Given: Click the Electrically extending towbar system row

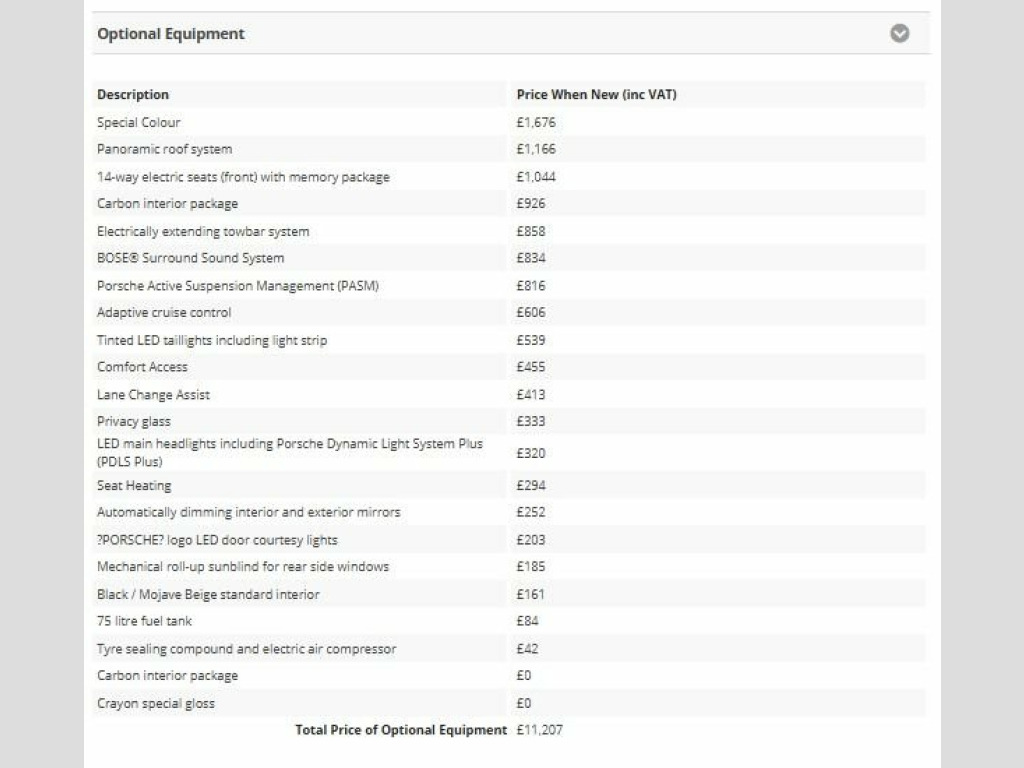Looking at the screenshot, I should (203, 231).
